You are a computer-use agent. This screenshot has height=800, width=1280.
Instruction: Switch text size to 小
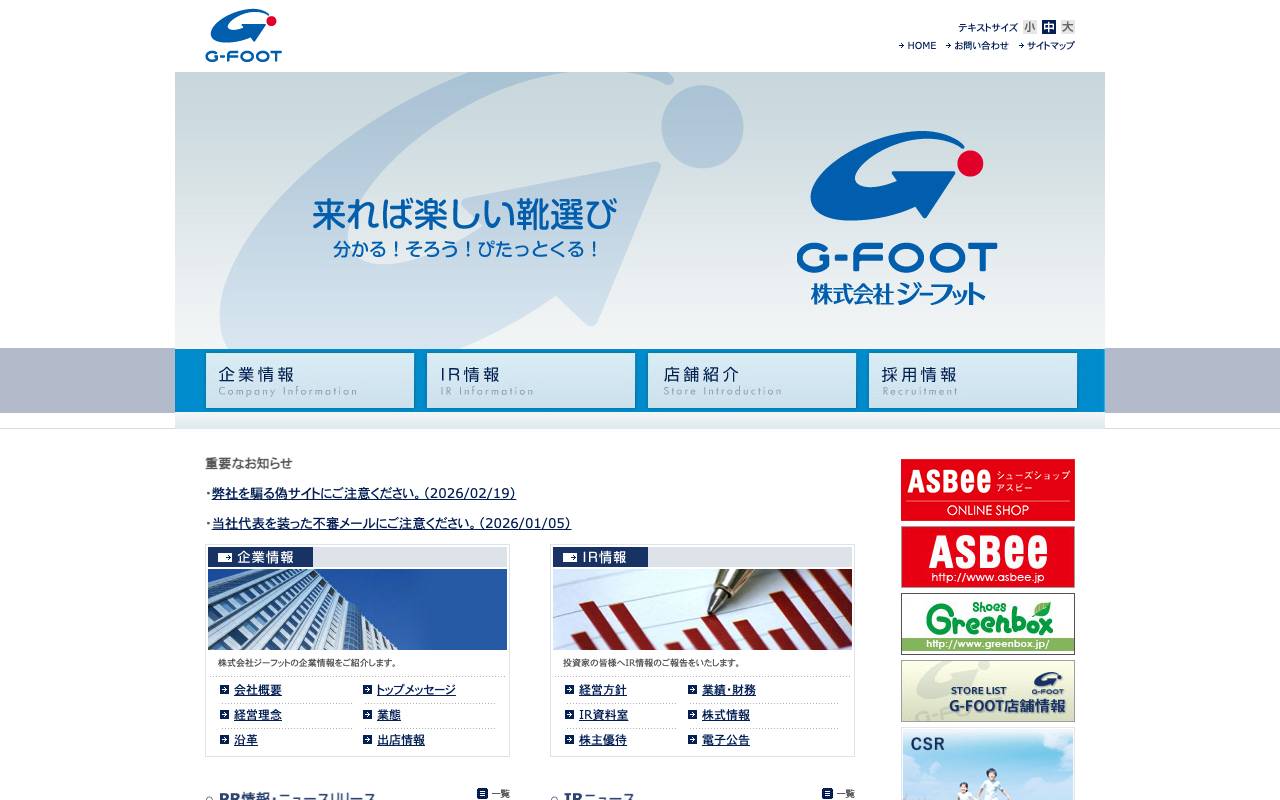1030,27
